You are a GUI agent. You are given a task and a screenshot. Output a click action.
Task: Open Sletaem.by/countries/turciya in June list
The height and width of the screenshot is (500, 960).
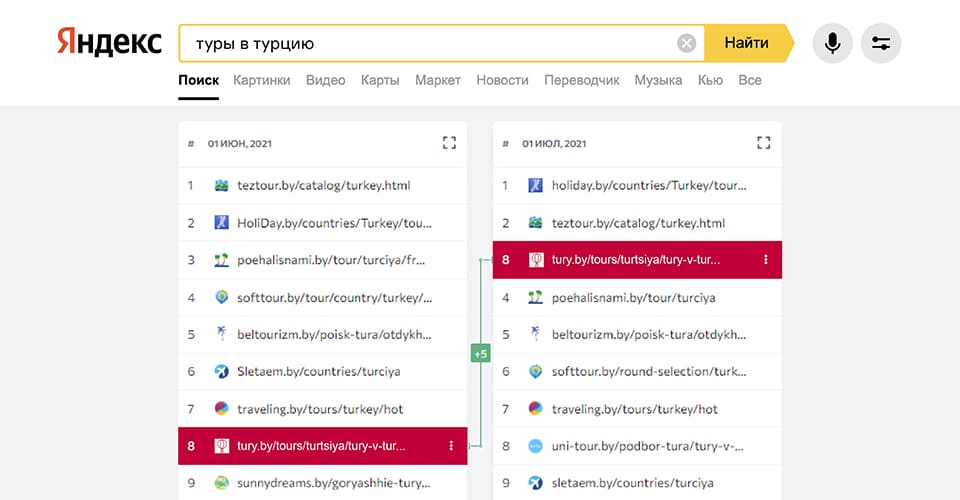[319, 371]
